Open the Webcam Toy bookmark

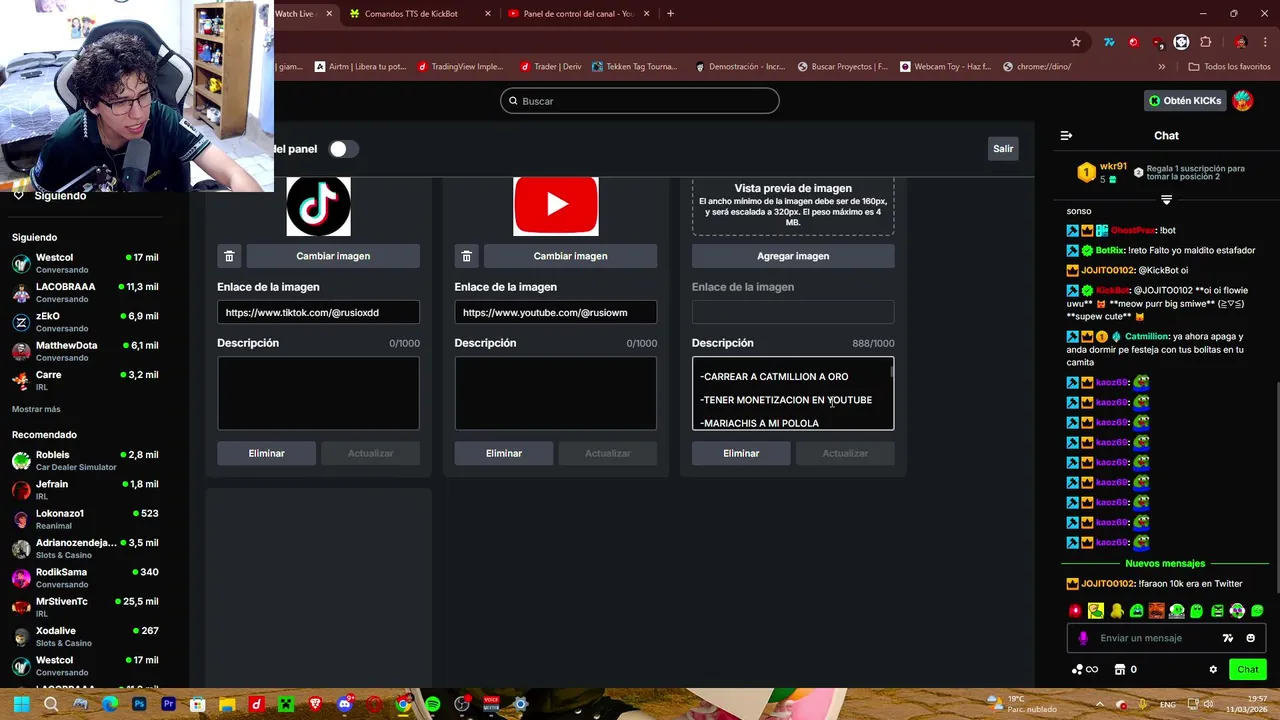[x=945, y=67]
